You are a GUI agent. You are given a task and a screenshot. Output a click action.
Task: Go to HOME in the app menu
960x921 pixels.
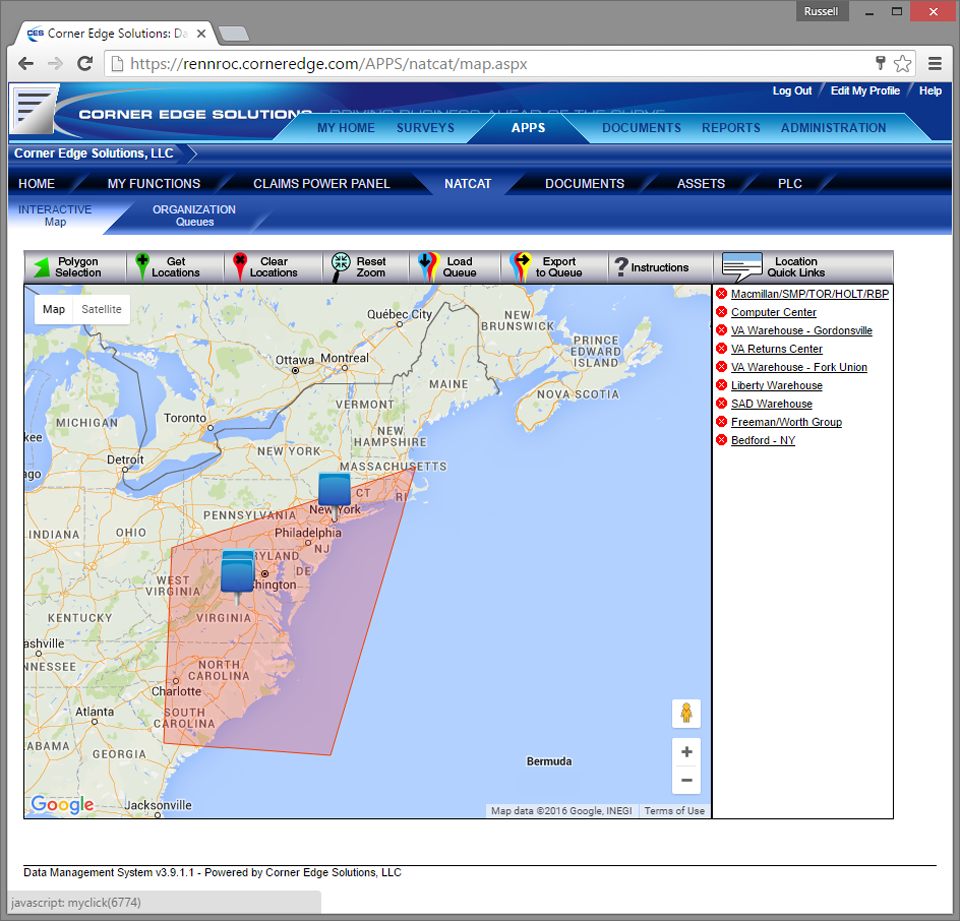36,183
